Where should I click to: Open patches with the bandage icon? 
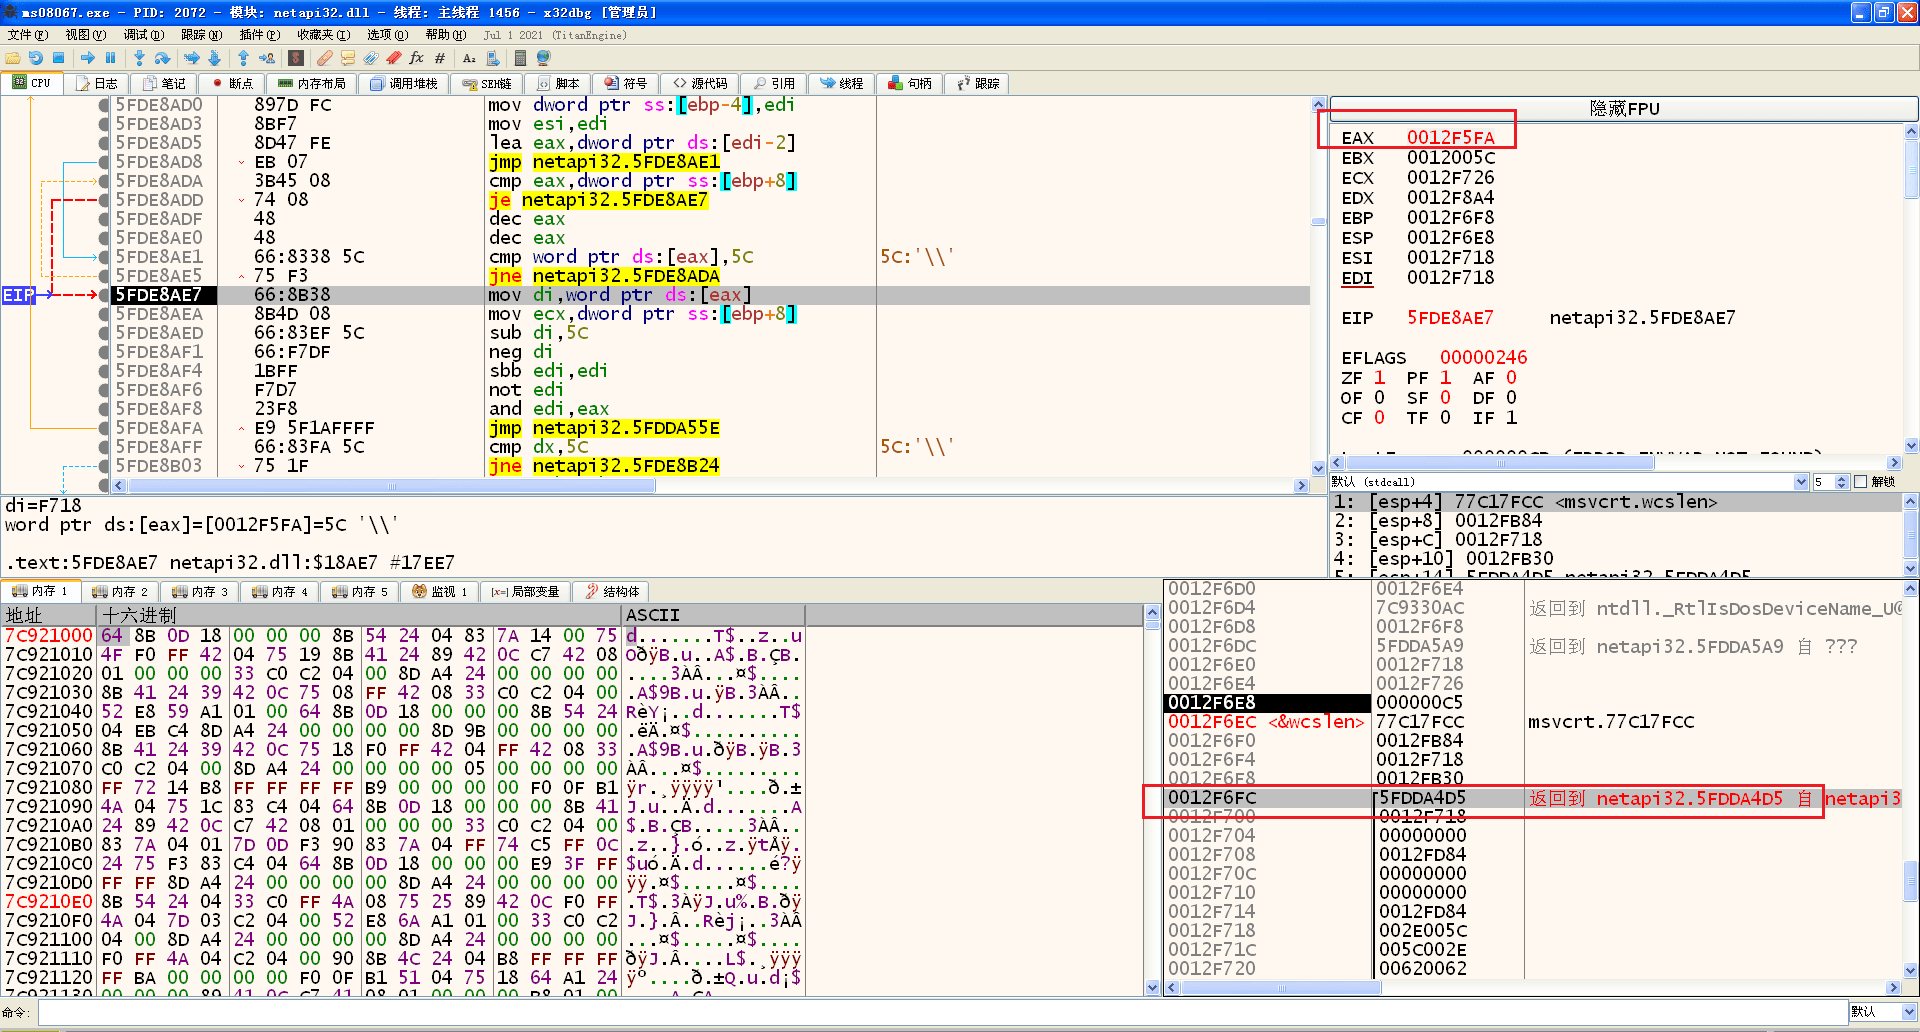click(x=325, y=58)
